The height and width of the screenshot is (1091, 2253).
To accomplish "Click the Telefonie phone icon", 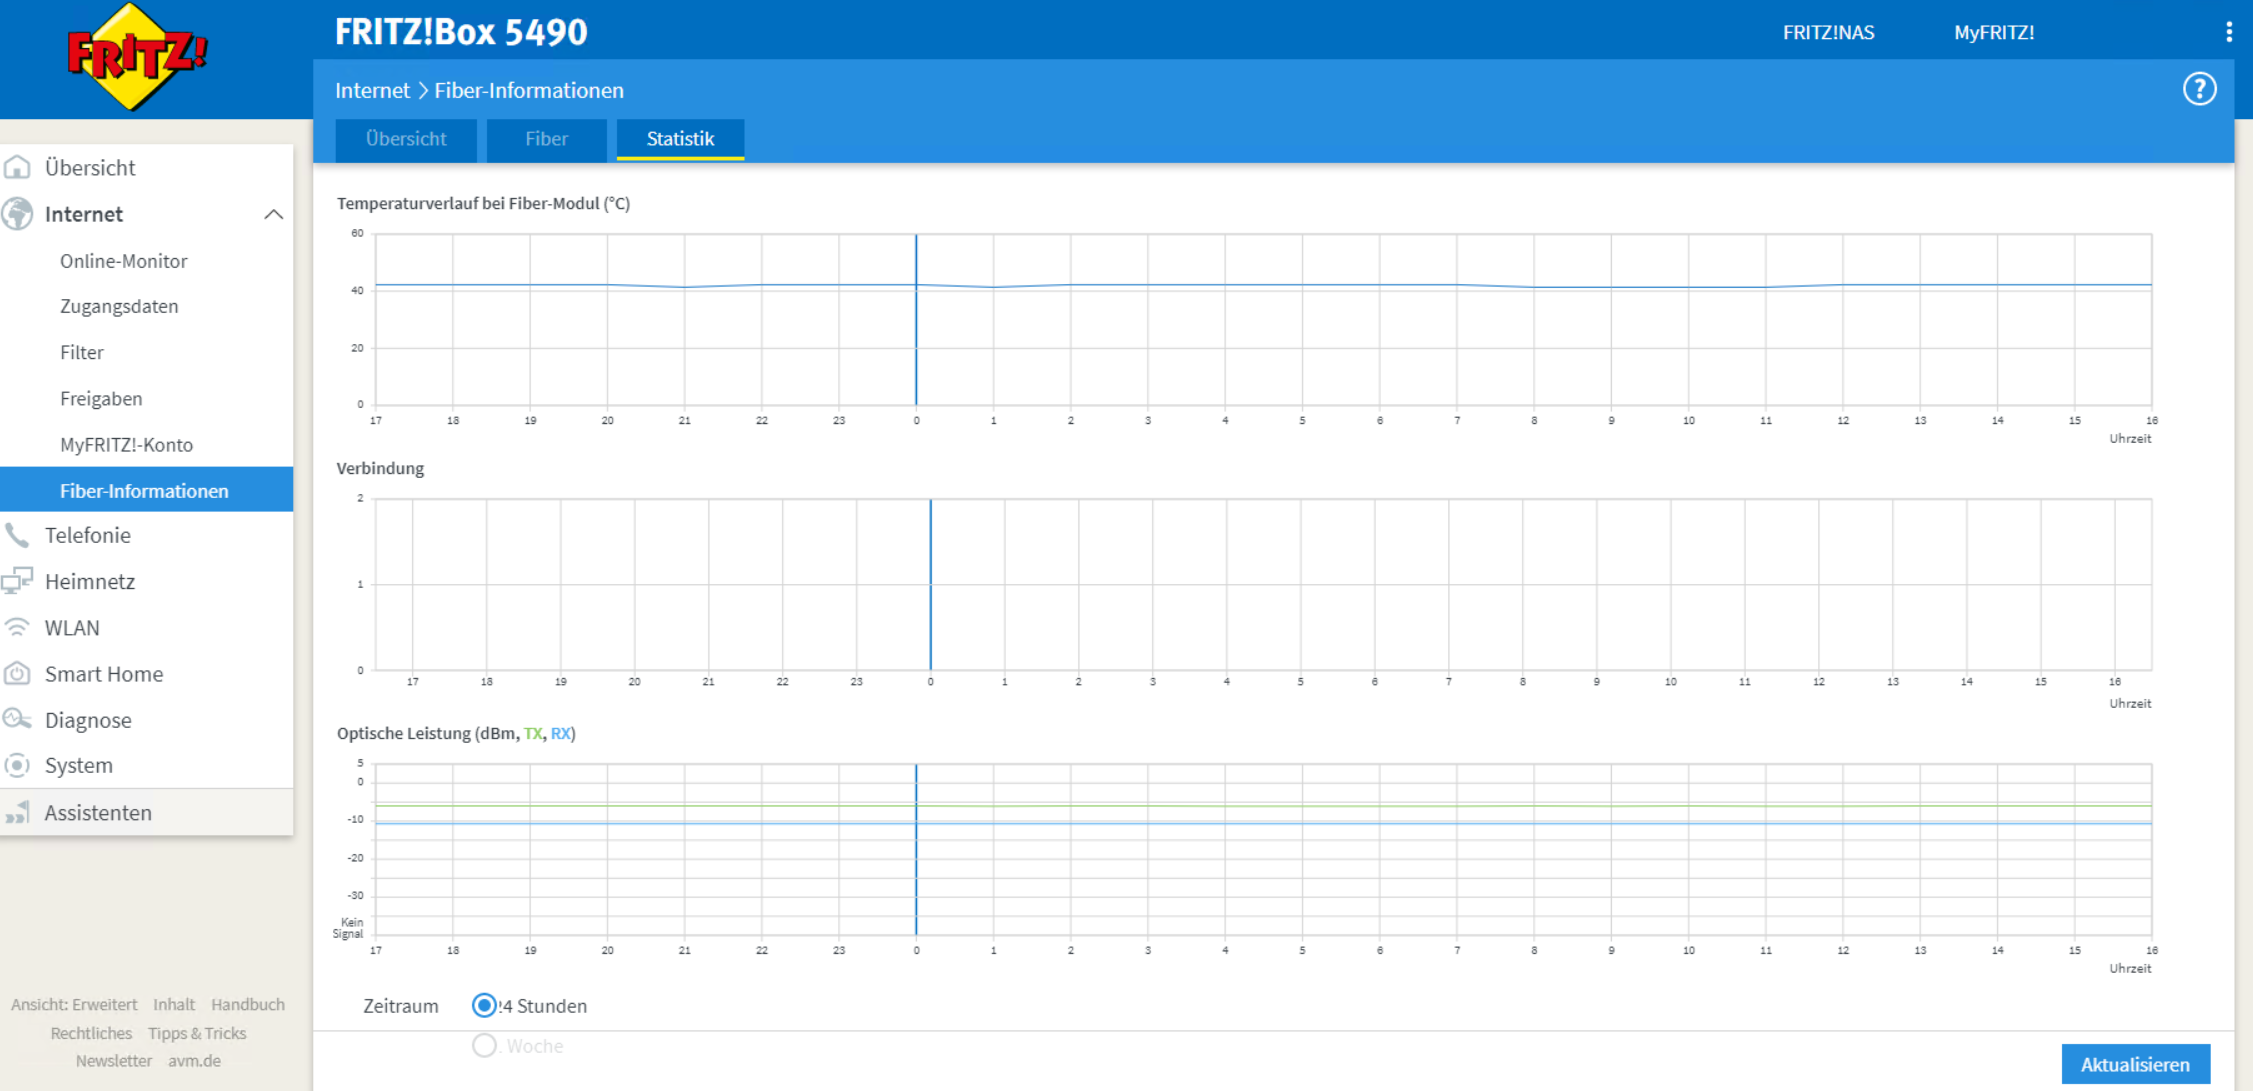I will click(17, 535).
